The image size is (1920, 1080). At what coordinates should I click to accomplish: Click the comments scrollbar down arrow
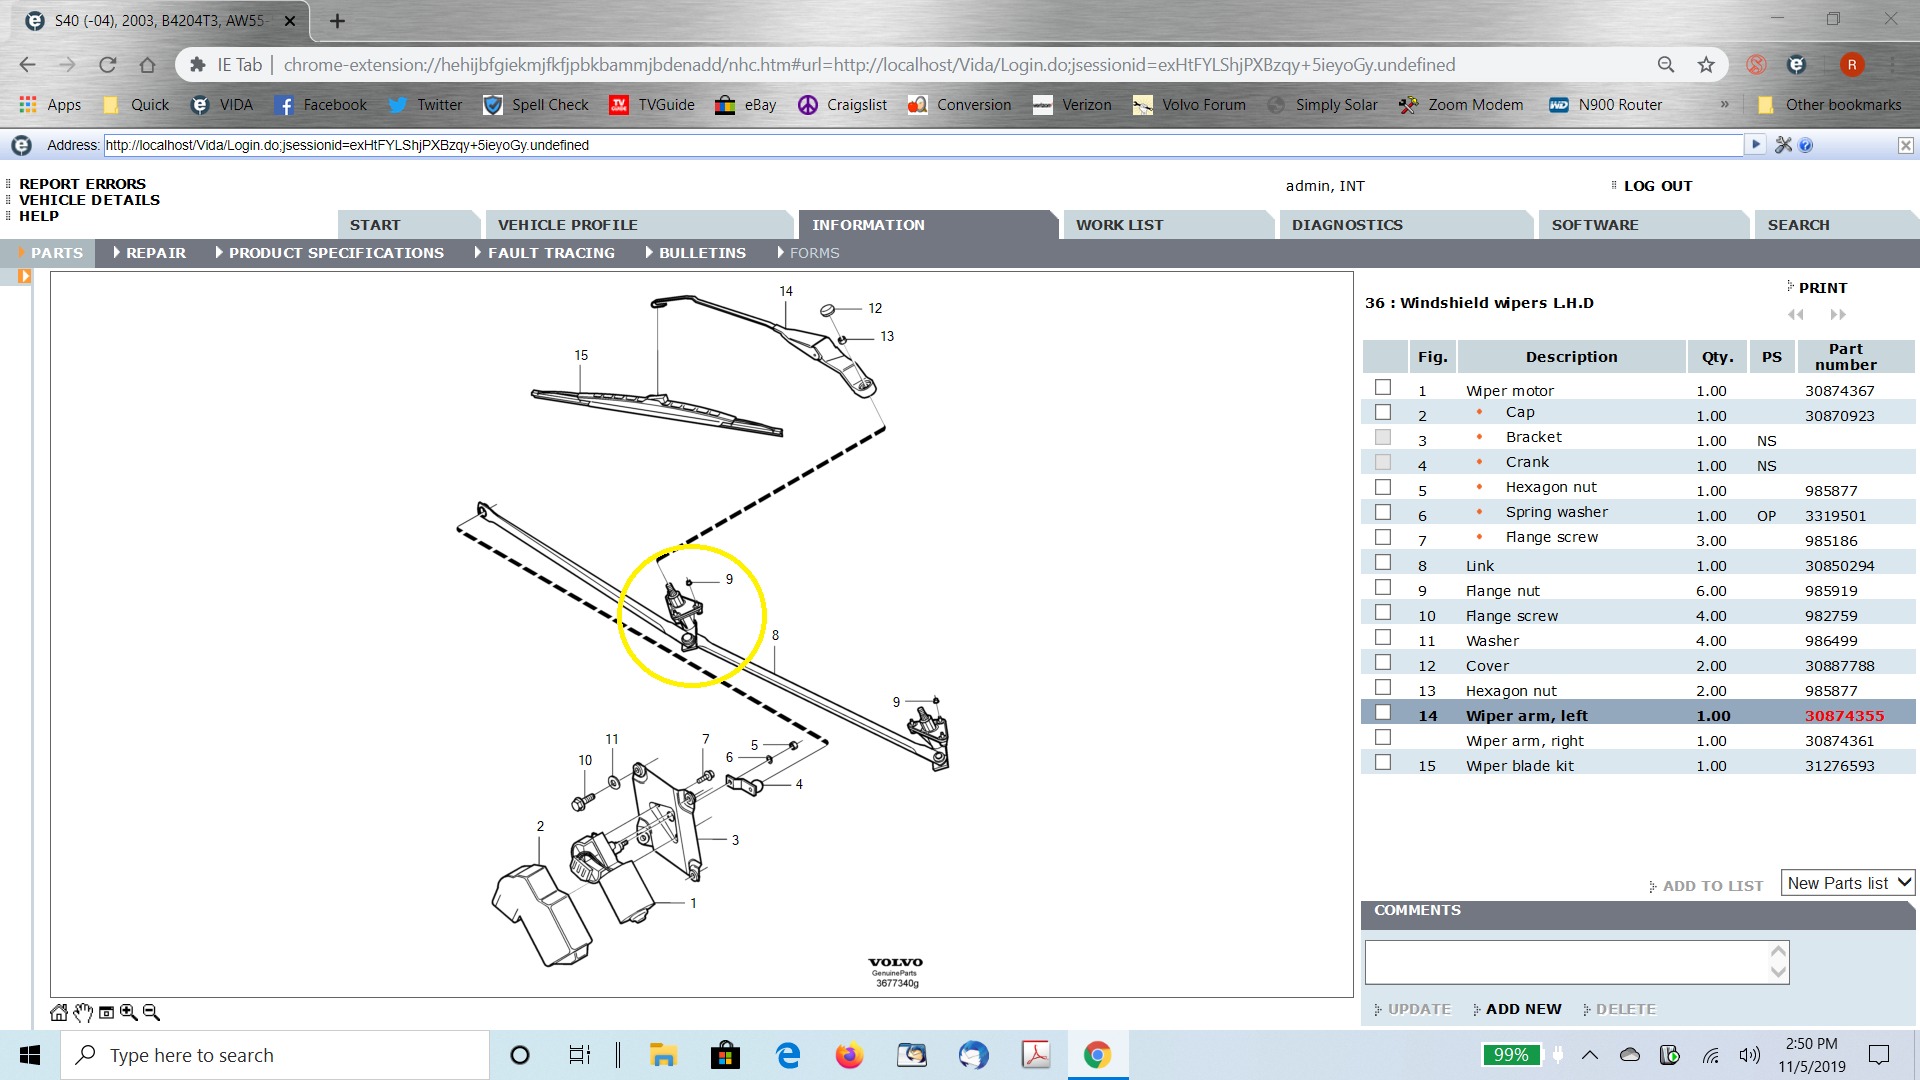[1778, 972]
